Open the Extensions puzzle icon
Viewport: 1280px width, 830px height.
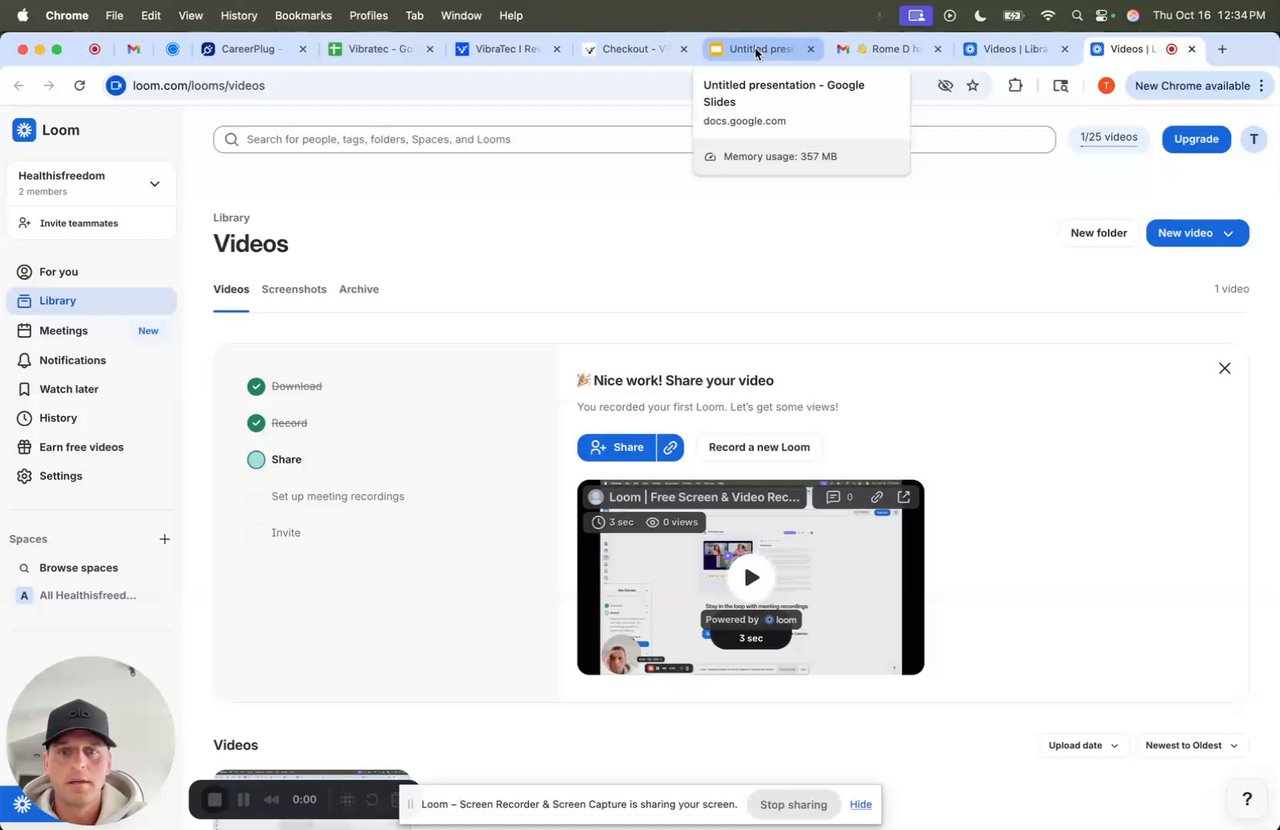coord(1015,86)
